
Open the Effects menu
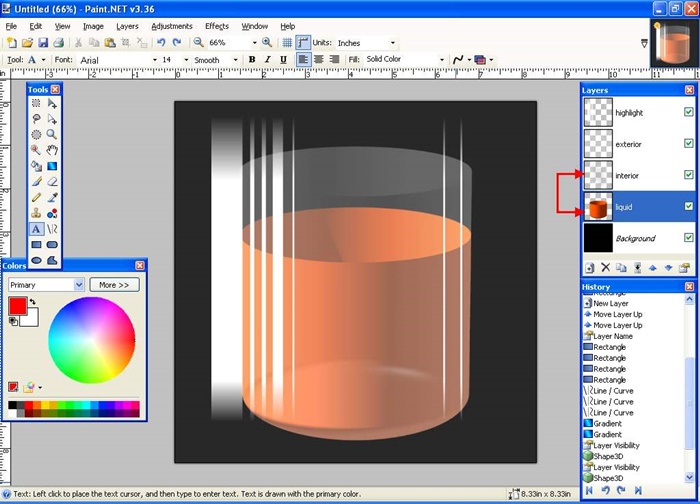click(x=217, y=26)
